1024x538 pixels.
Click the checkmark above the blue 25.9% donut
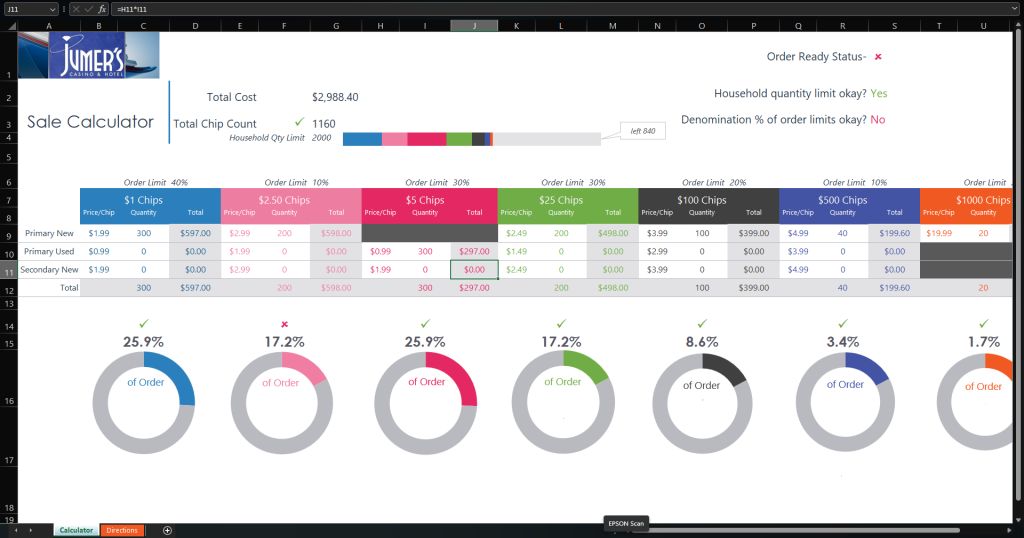click(144, 324)
